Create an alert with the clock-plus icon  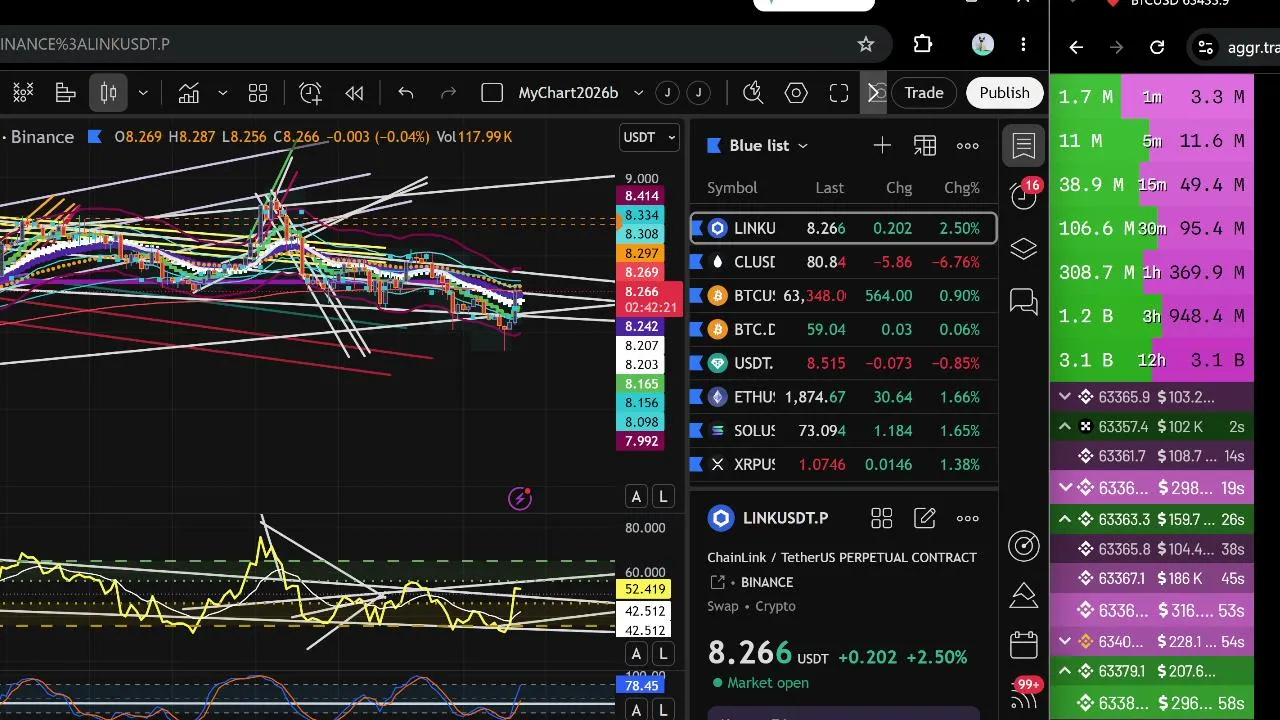(310, 93)
